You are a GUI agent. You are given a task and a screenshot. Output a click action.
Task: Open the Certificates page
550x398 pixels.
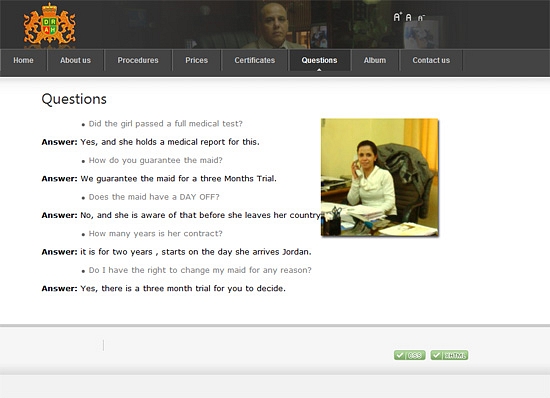[x=255, y=60]
